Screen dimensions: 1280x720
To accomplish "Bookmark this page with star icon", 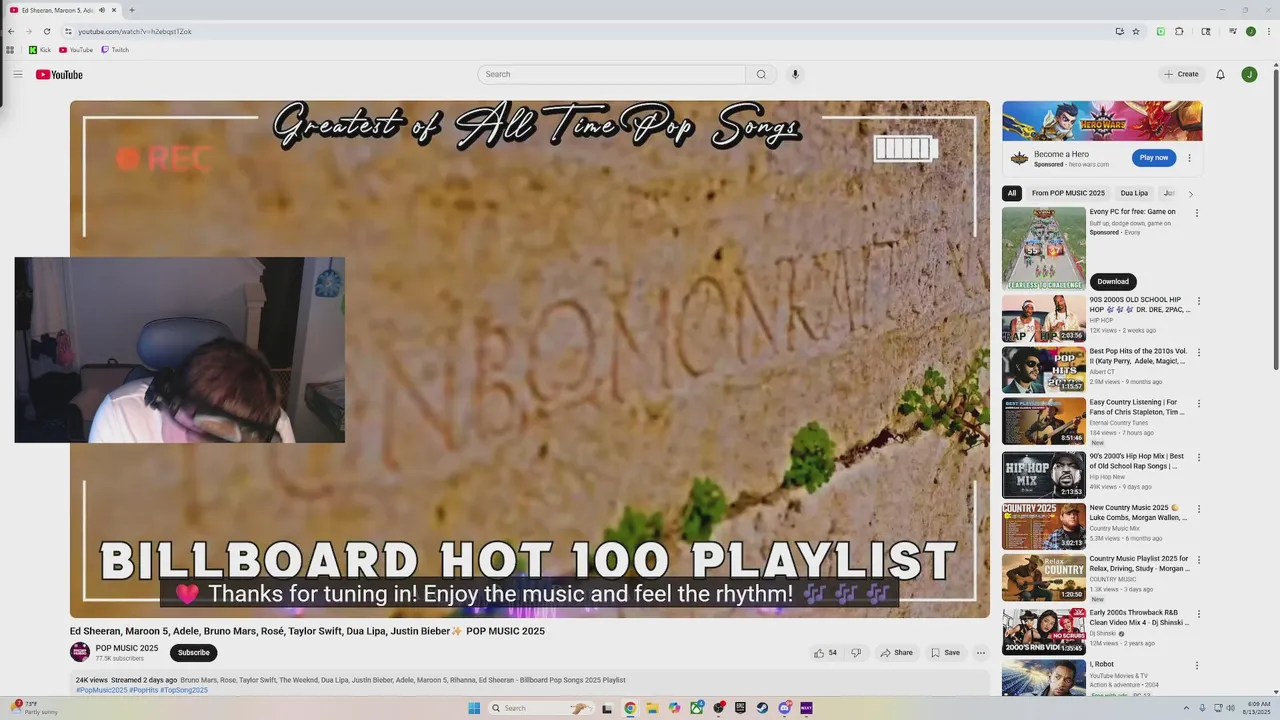I will pyautogui.click(x=1136, y=31).
